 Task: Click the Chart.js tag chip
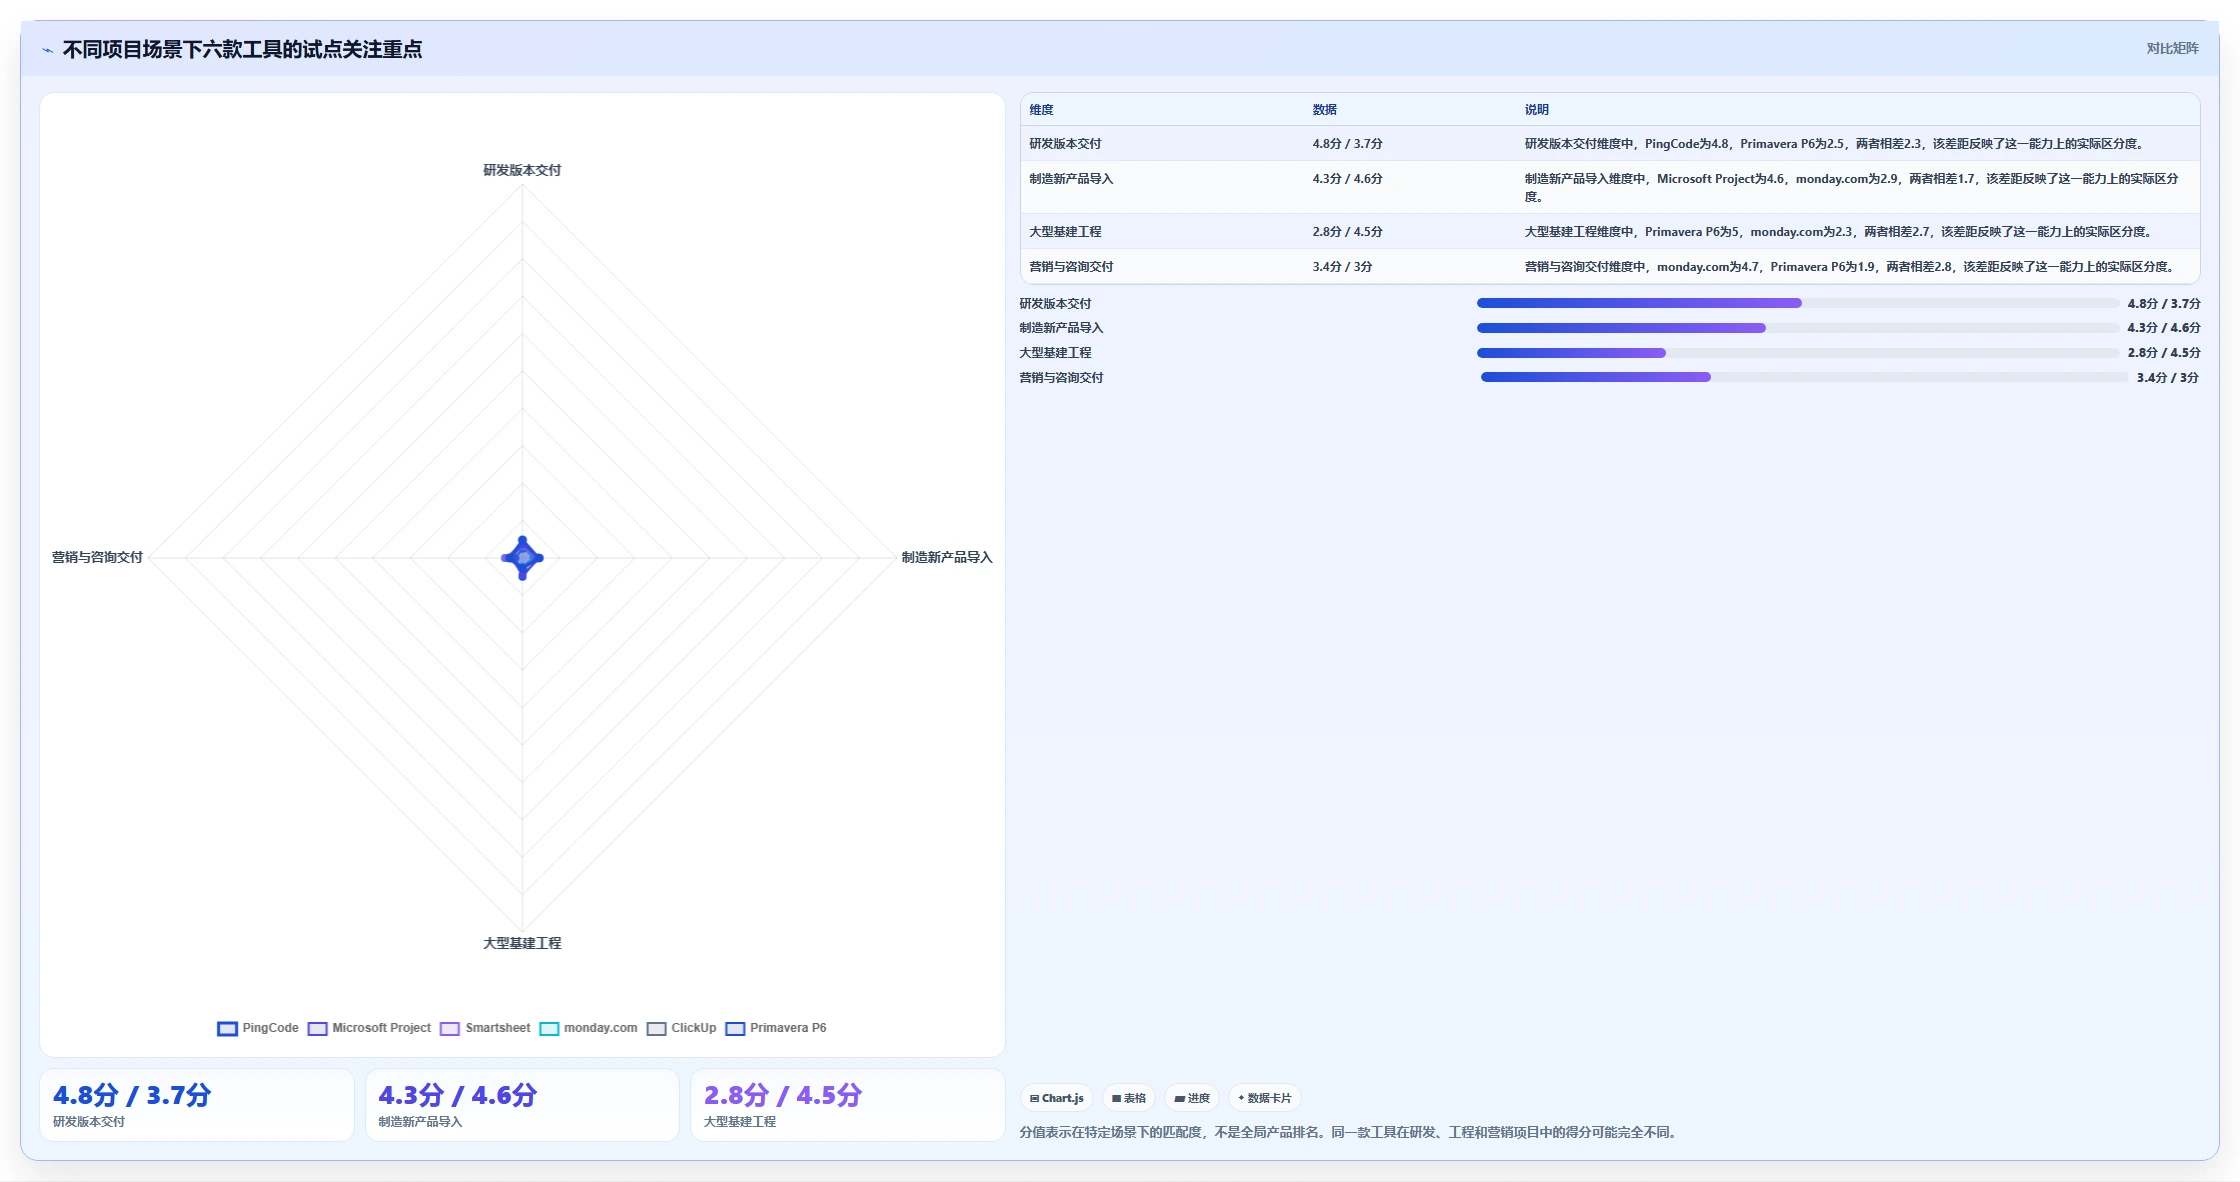click(1057, 1098)
